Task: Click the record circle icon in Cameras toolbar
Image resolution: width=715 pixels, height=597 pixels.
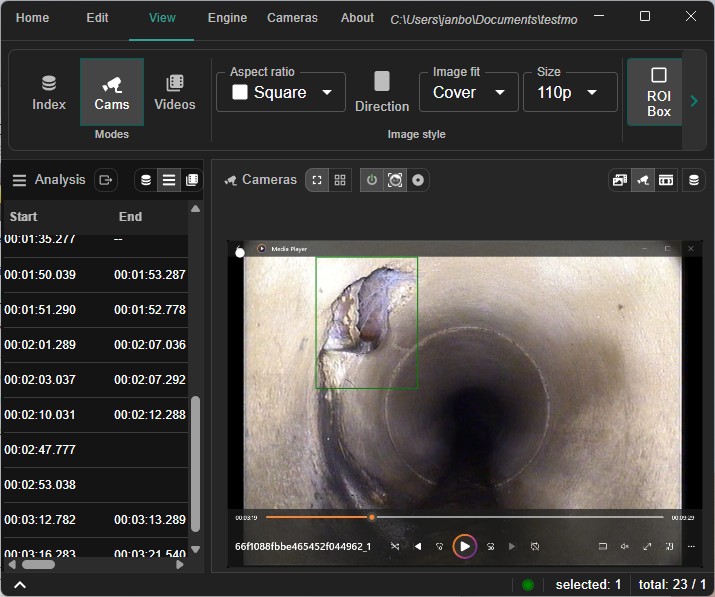Action: (x=418, y=180)
